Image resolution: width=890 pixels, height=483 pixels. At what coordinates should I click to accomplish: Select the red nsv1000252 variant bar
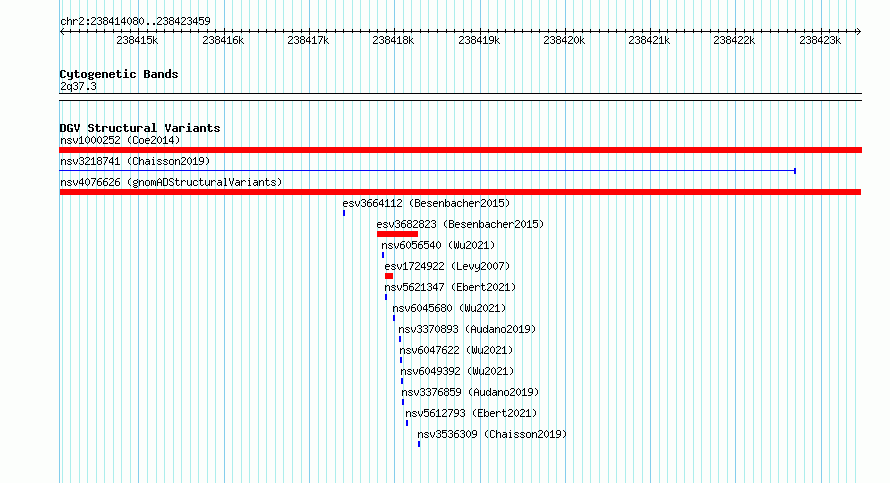[460, 150]
